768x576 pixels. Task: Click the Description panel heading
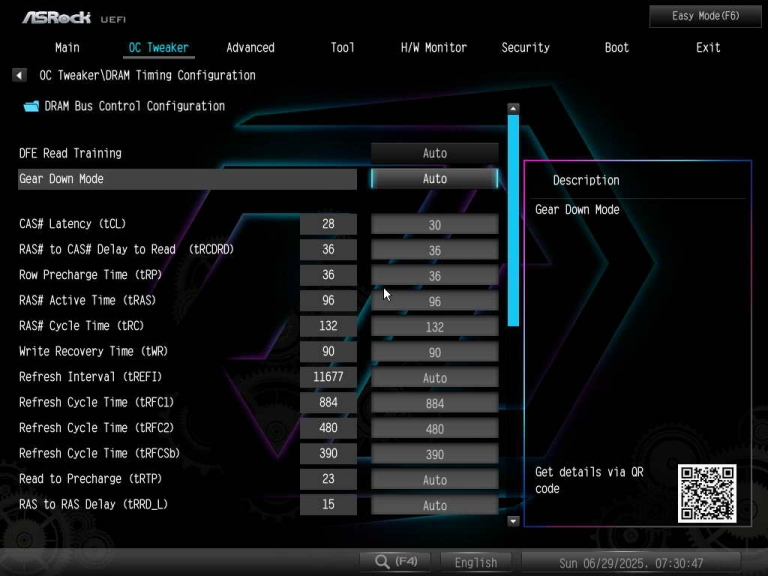pos(586,180)
